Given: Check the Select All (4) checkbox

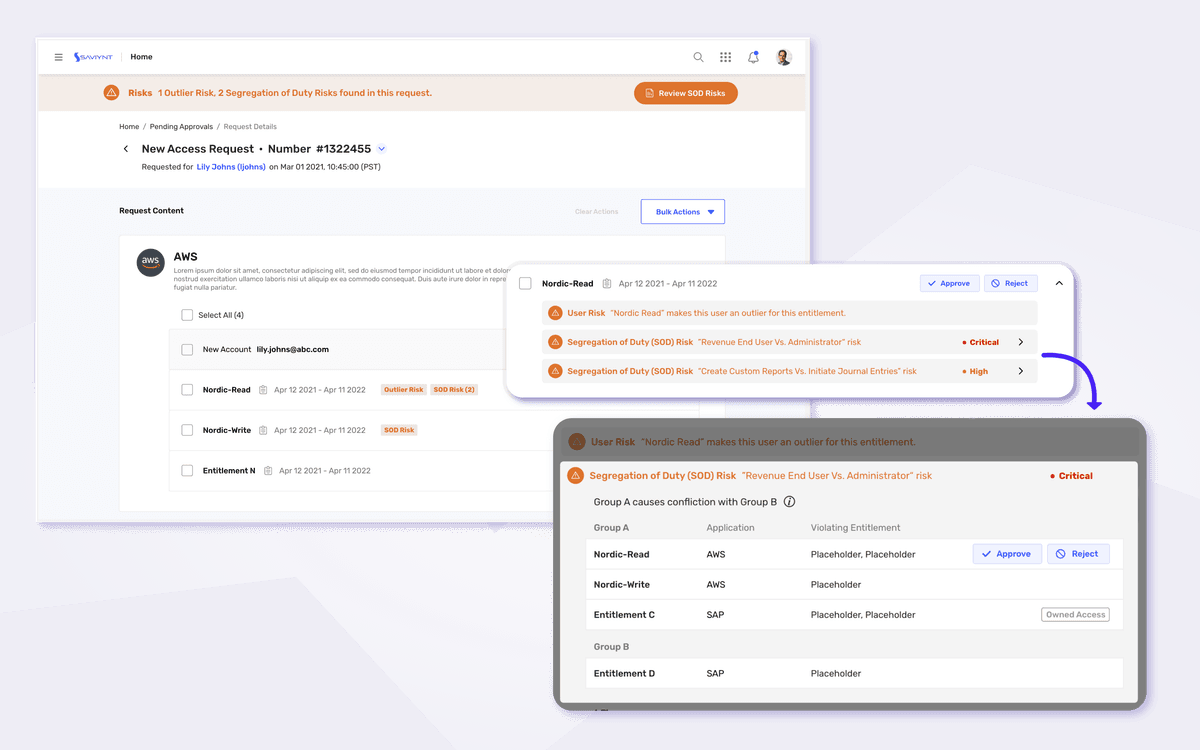Looking at the screenshot, I should point(187,315).
